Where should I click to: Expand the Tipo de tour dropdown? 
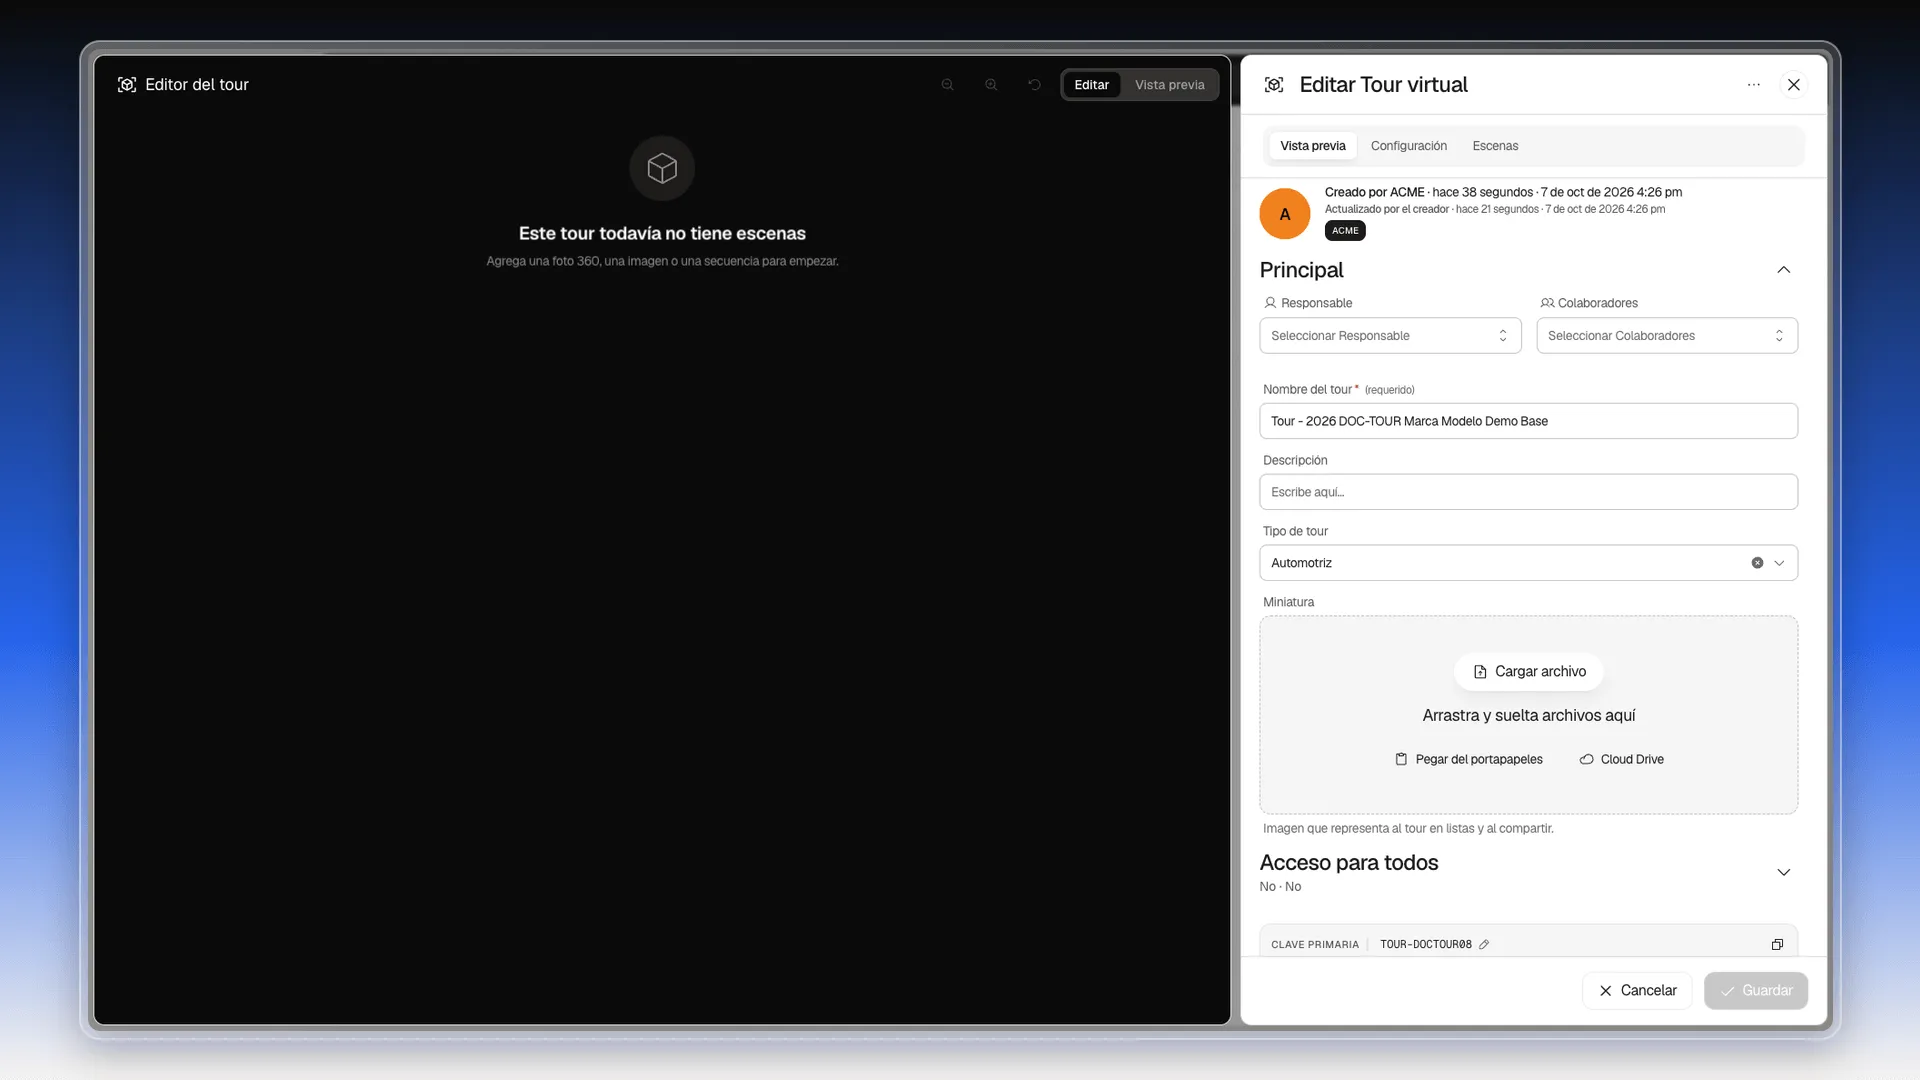coord(1779,563)
